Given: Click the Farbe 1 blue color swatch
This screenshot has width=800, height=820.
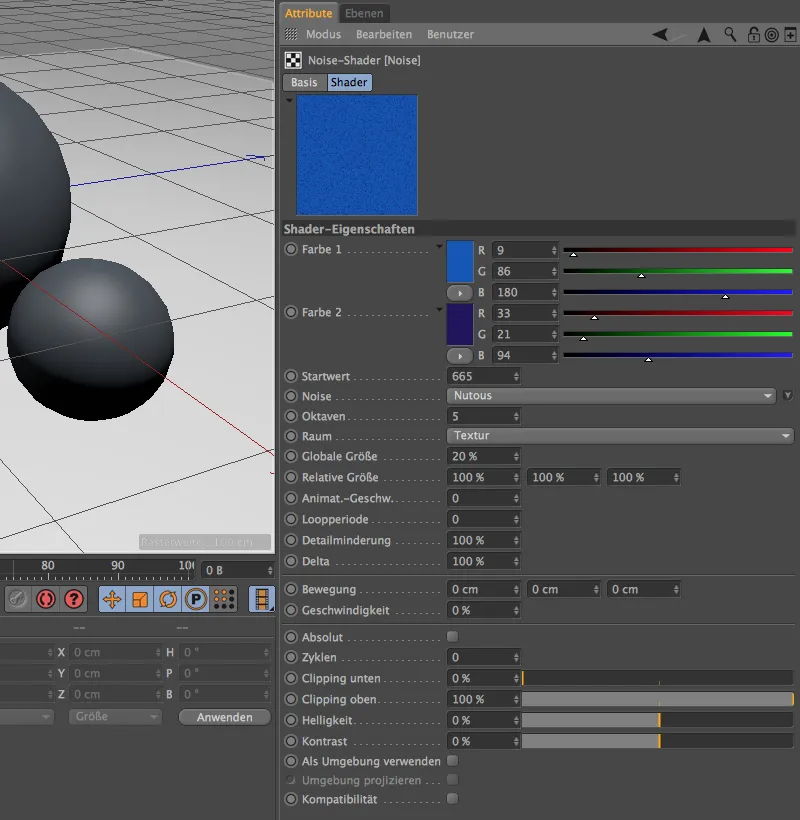Looking at the screenshot, I should [460, 261].
